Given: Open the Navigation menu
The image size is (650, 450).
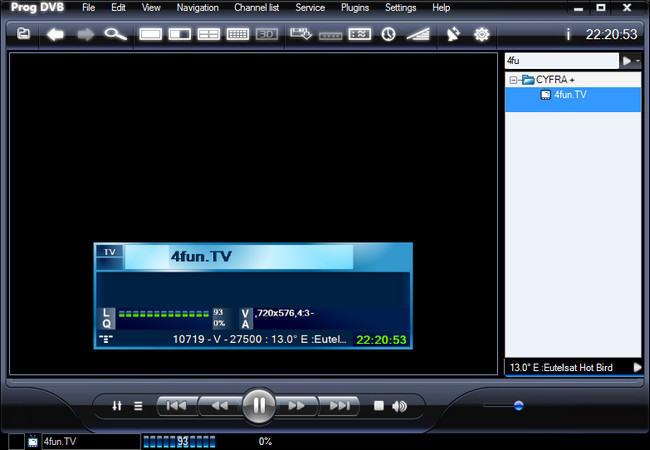Looking at the screenshot, I should [197, 7].
